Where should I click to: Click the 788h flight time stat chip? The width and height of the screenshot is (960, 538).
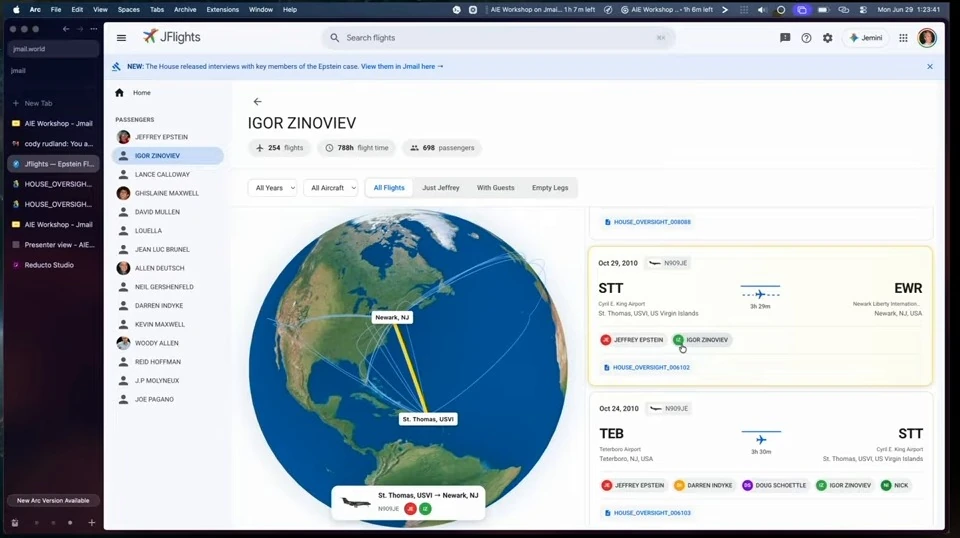coord(357,148)
